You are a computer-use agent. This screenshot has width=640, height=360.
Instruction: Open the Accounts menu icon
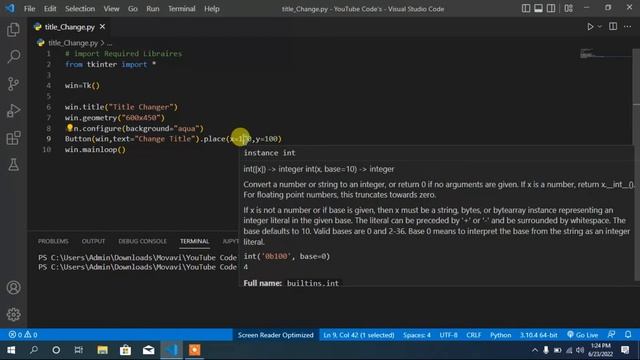(13, 288)
